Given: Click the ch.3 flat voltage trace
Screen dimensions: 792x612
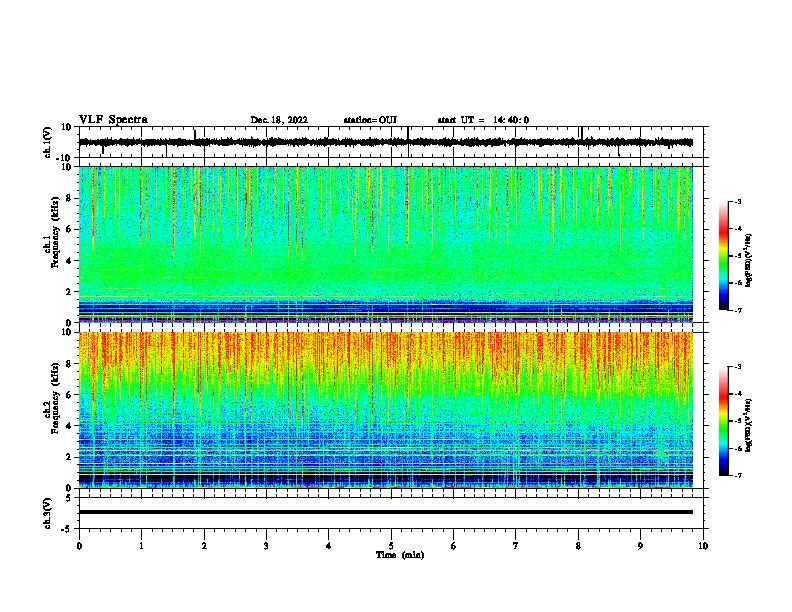Looking at the screenshot, I should [x=386, y=512].
